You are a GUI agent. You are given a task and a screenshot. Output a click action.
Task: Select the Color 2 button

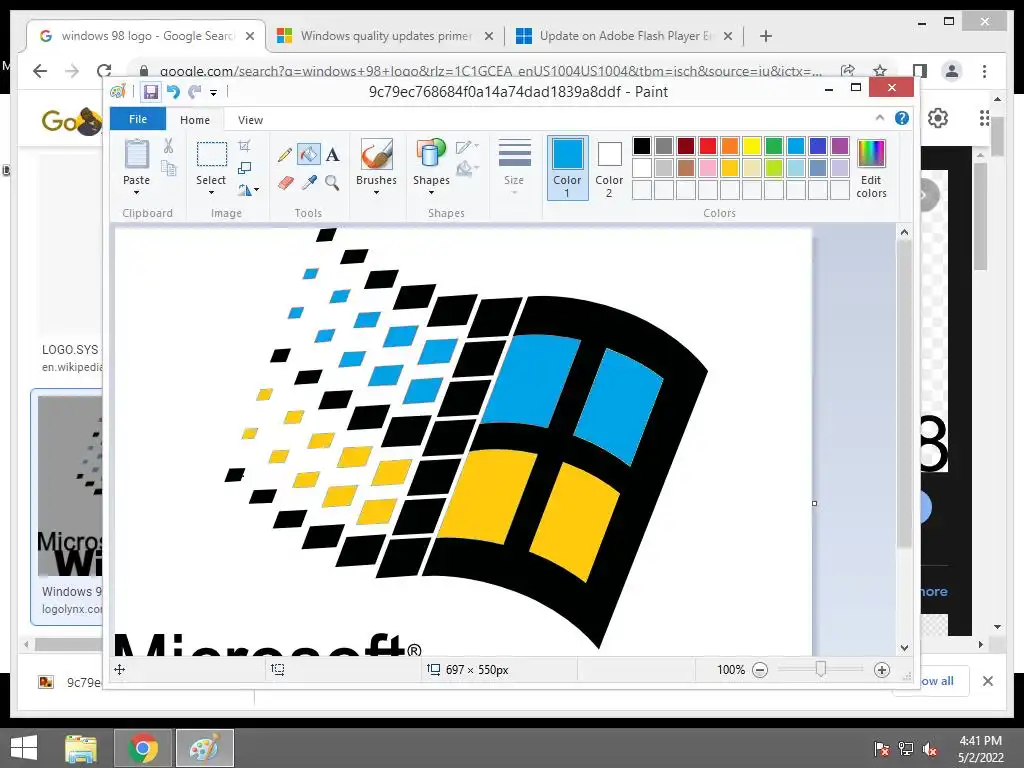(609, 168)
